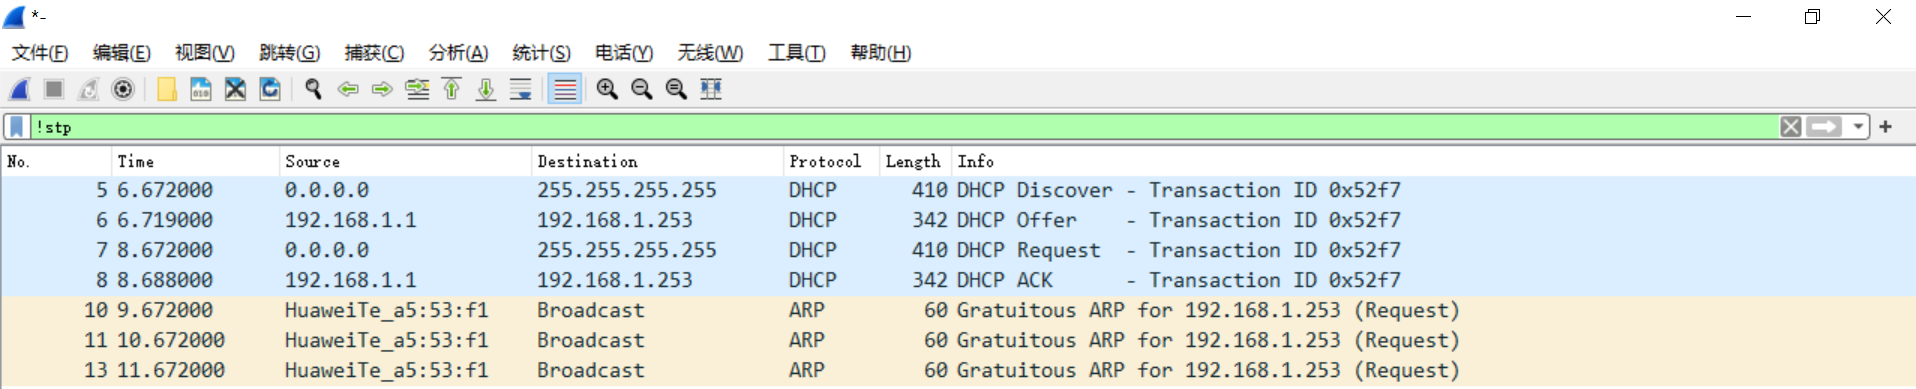Go forward to the next packet
This screenshot has height=389, width=1916.
(382, 89)
